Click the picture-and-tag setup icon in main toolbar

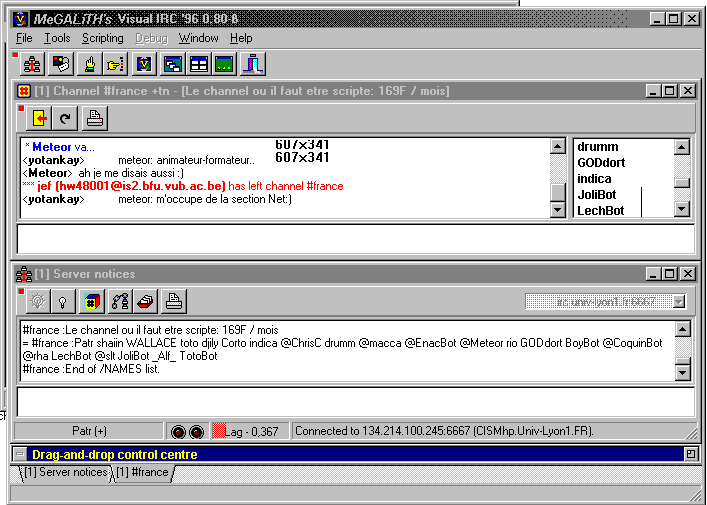tap(61, 64)
